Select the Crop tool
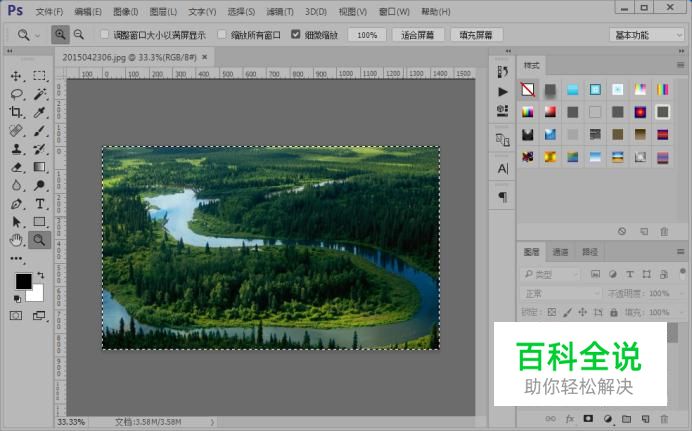692x431 pixels. click(16, 112)
